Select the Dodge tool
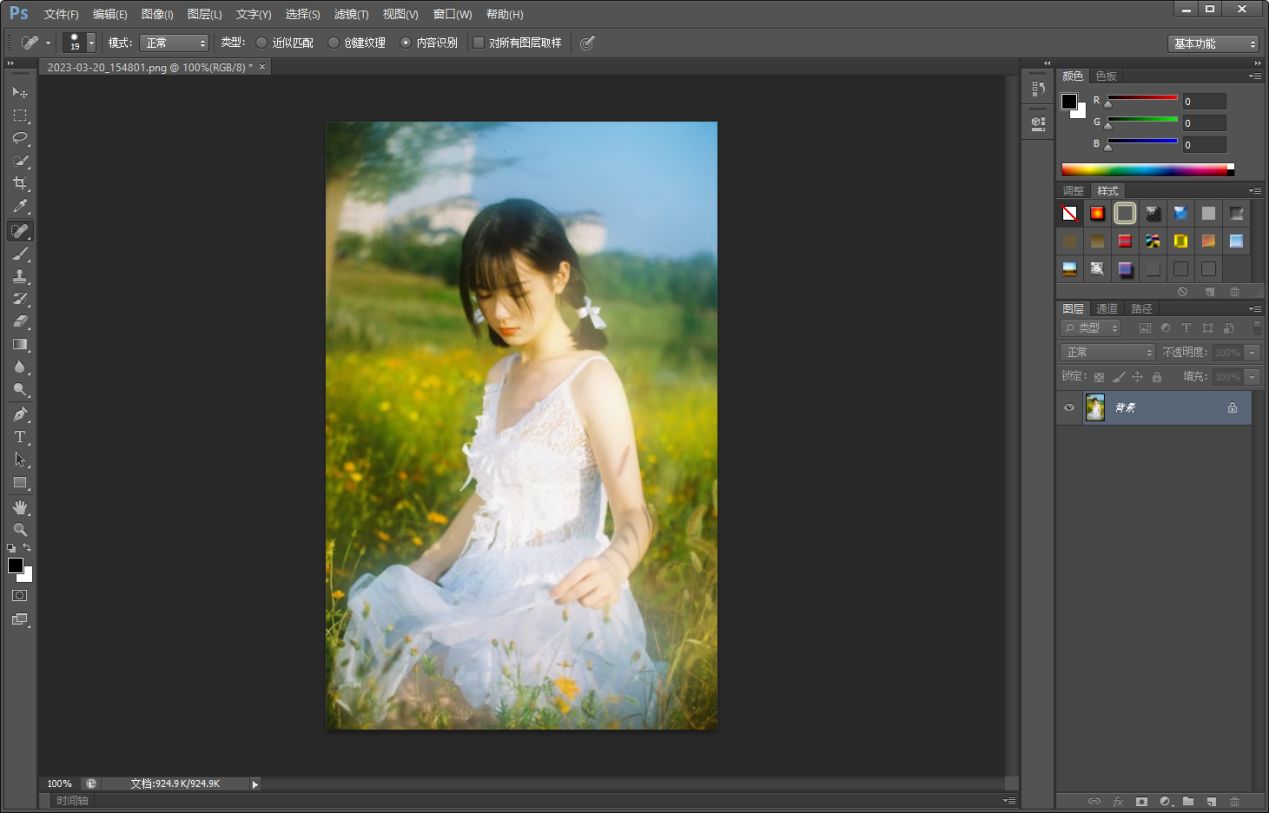The image size is (1269, 813). (19, 390)
